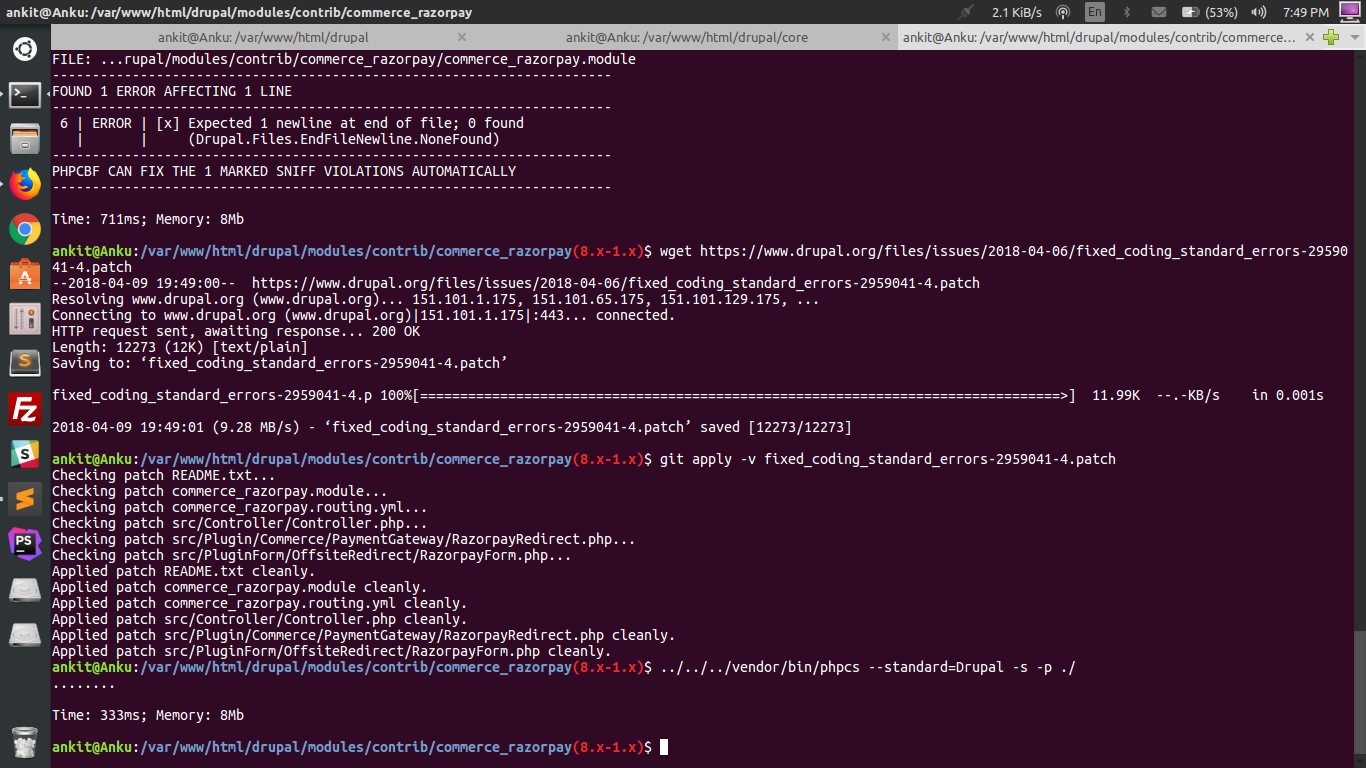Screen dimensions: 1366x768
Task: Click 'Connecting to www.drupal.org' line
Action: coord(364,315)
